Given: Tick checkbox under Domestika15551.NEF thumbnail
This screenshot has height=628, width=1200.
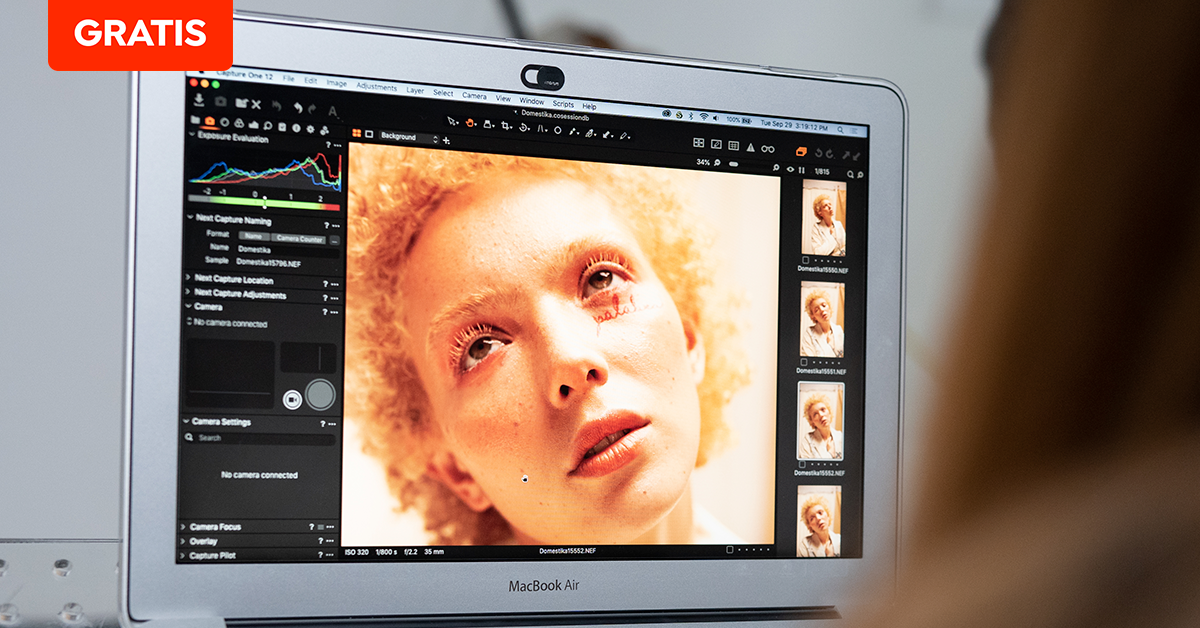Looking at the screenshot, I should [804, 362].
